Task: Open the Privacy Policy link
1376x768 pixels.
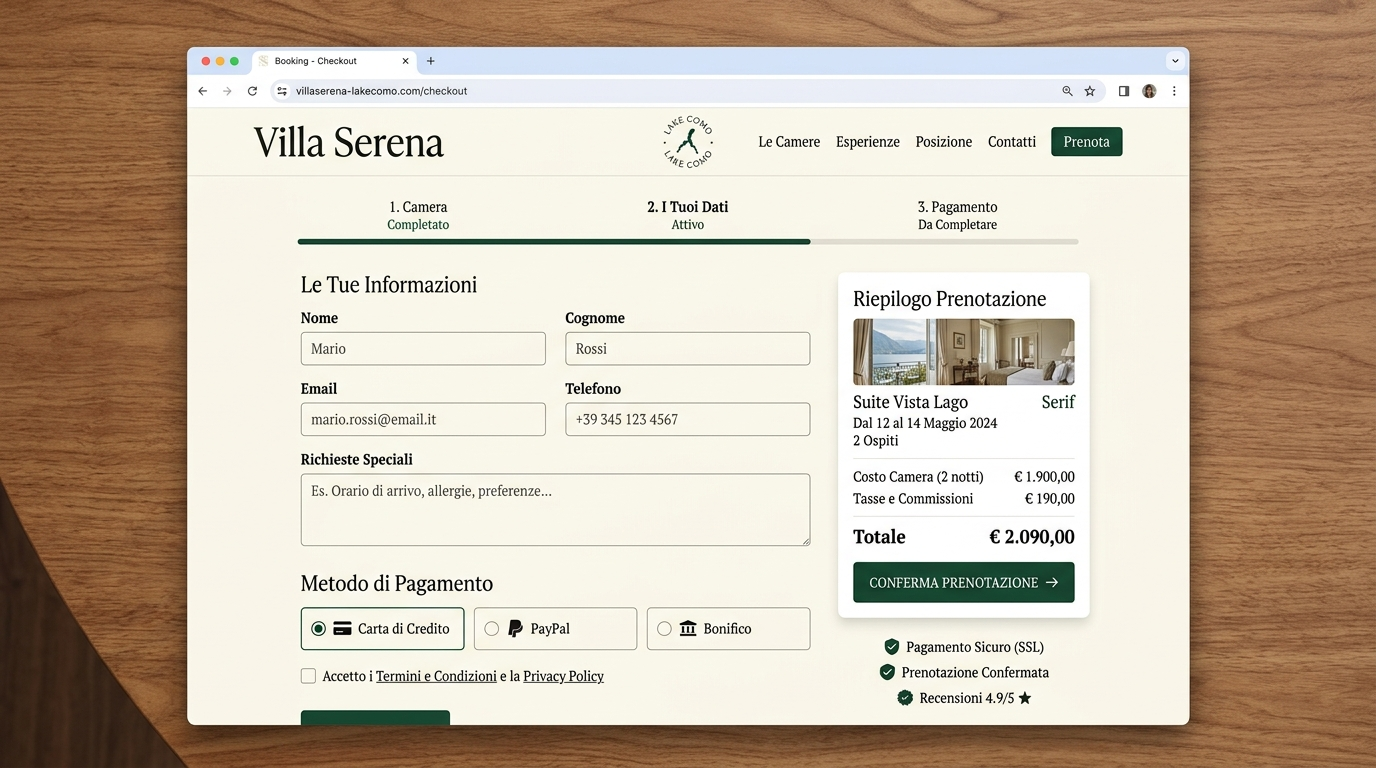Action: click(563, 676)
